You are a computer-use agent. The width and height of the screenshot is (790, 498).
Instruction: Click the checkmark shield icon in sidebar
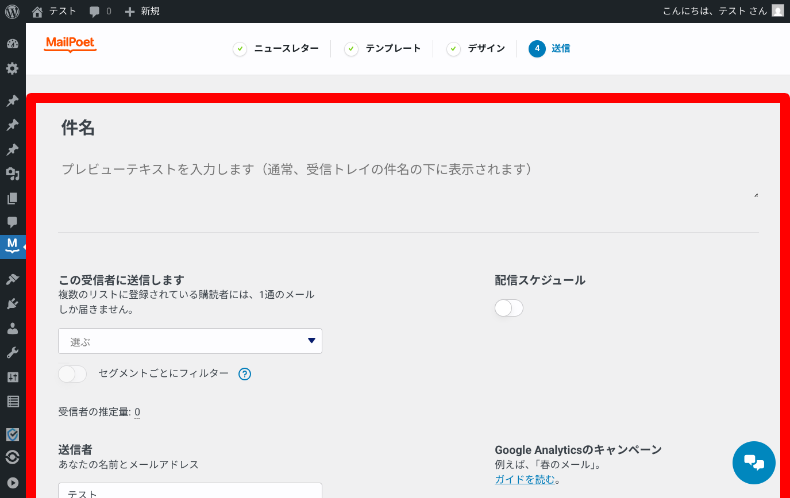click(x=13, y=434)
